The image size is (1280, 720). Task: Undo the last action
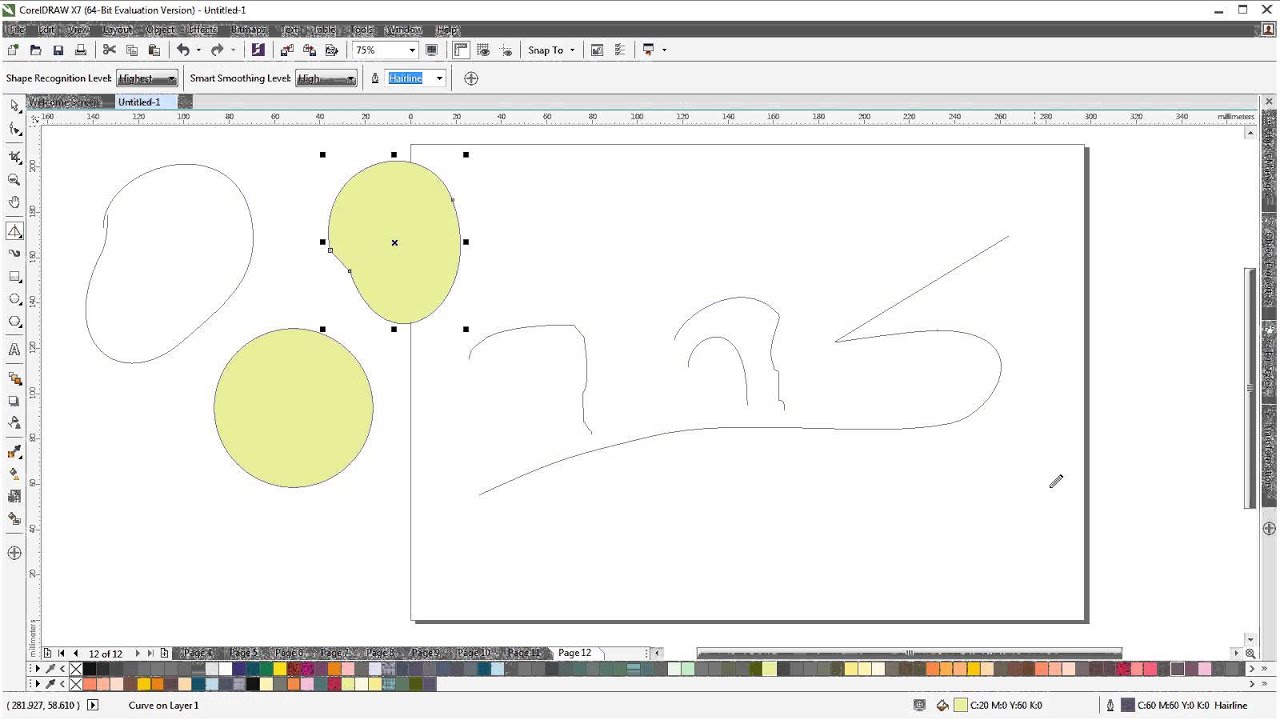tap(183, 50)
